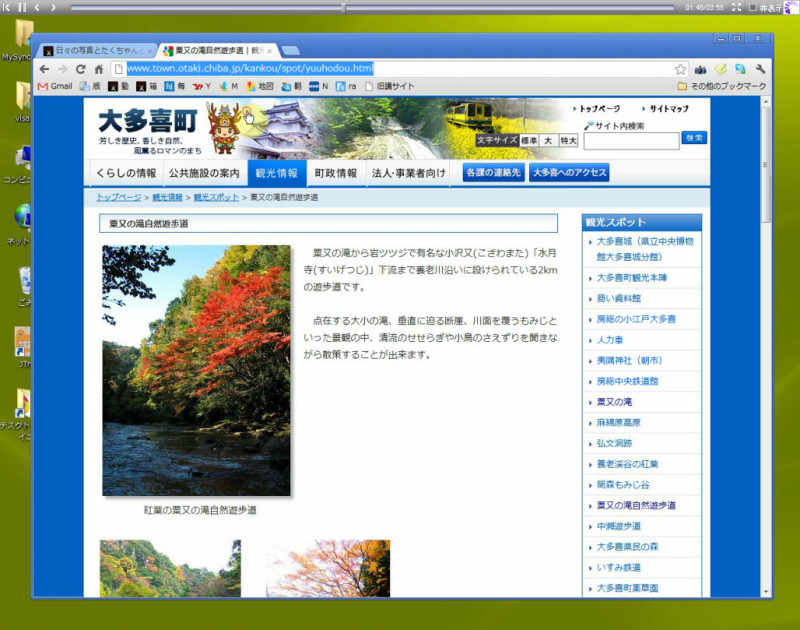Open a new browser tab

pyautogui.click(x=290, y=51)
